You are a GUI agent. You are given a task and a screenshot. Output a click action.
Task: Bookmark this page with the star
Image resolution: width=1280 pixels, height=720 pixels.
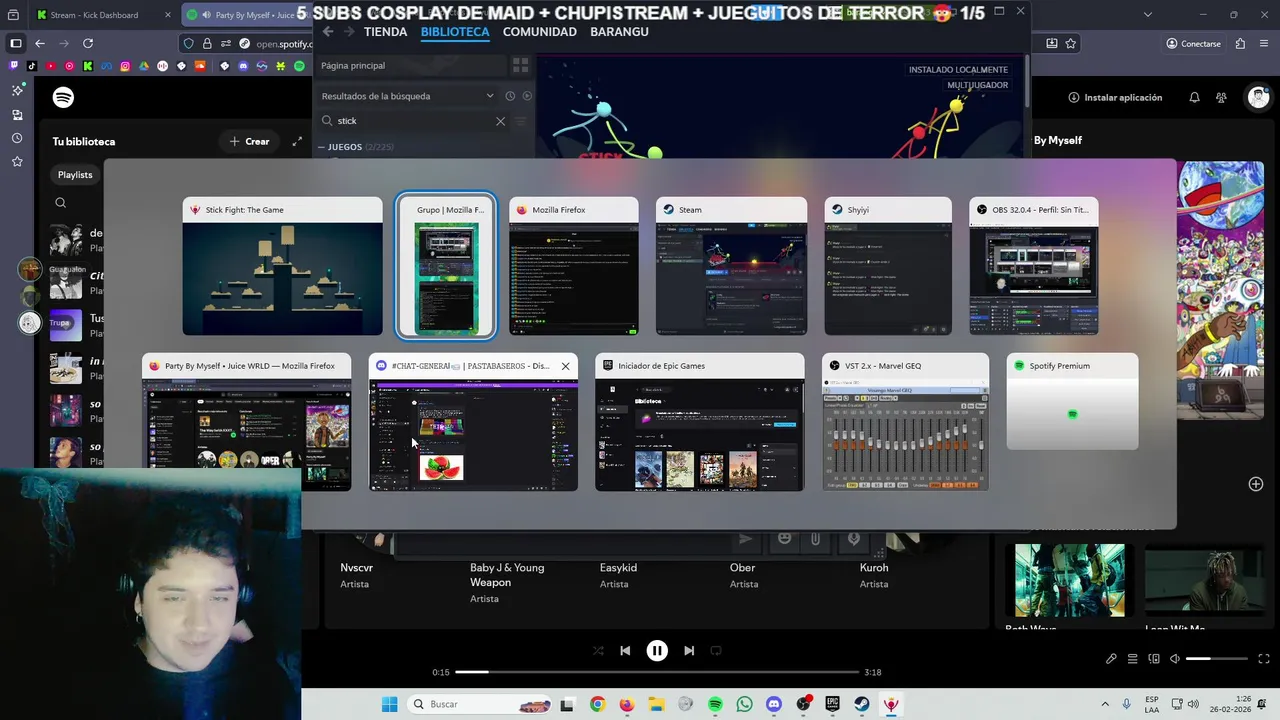coord(1071,43)
